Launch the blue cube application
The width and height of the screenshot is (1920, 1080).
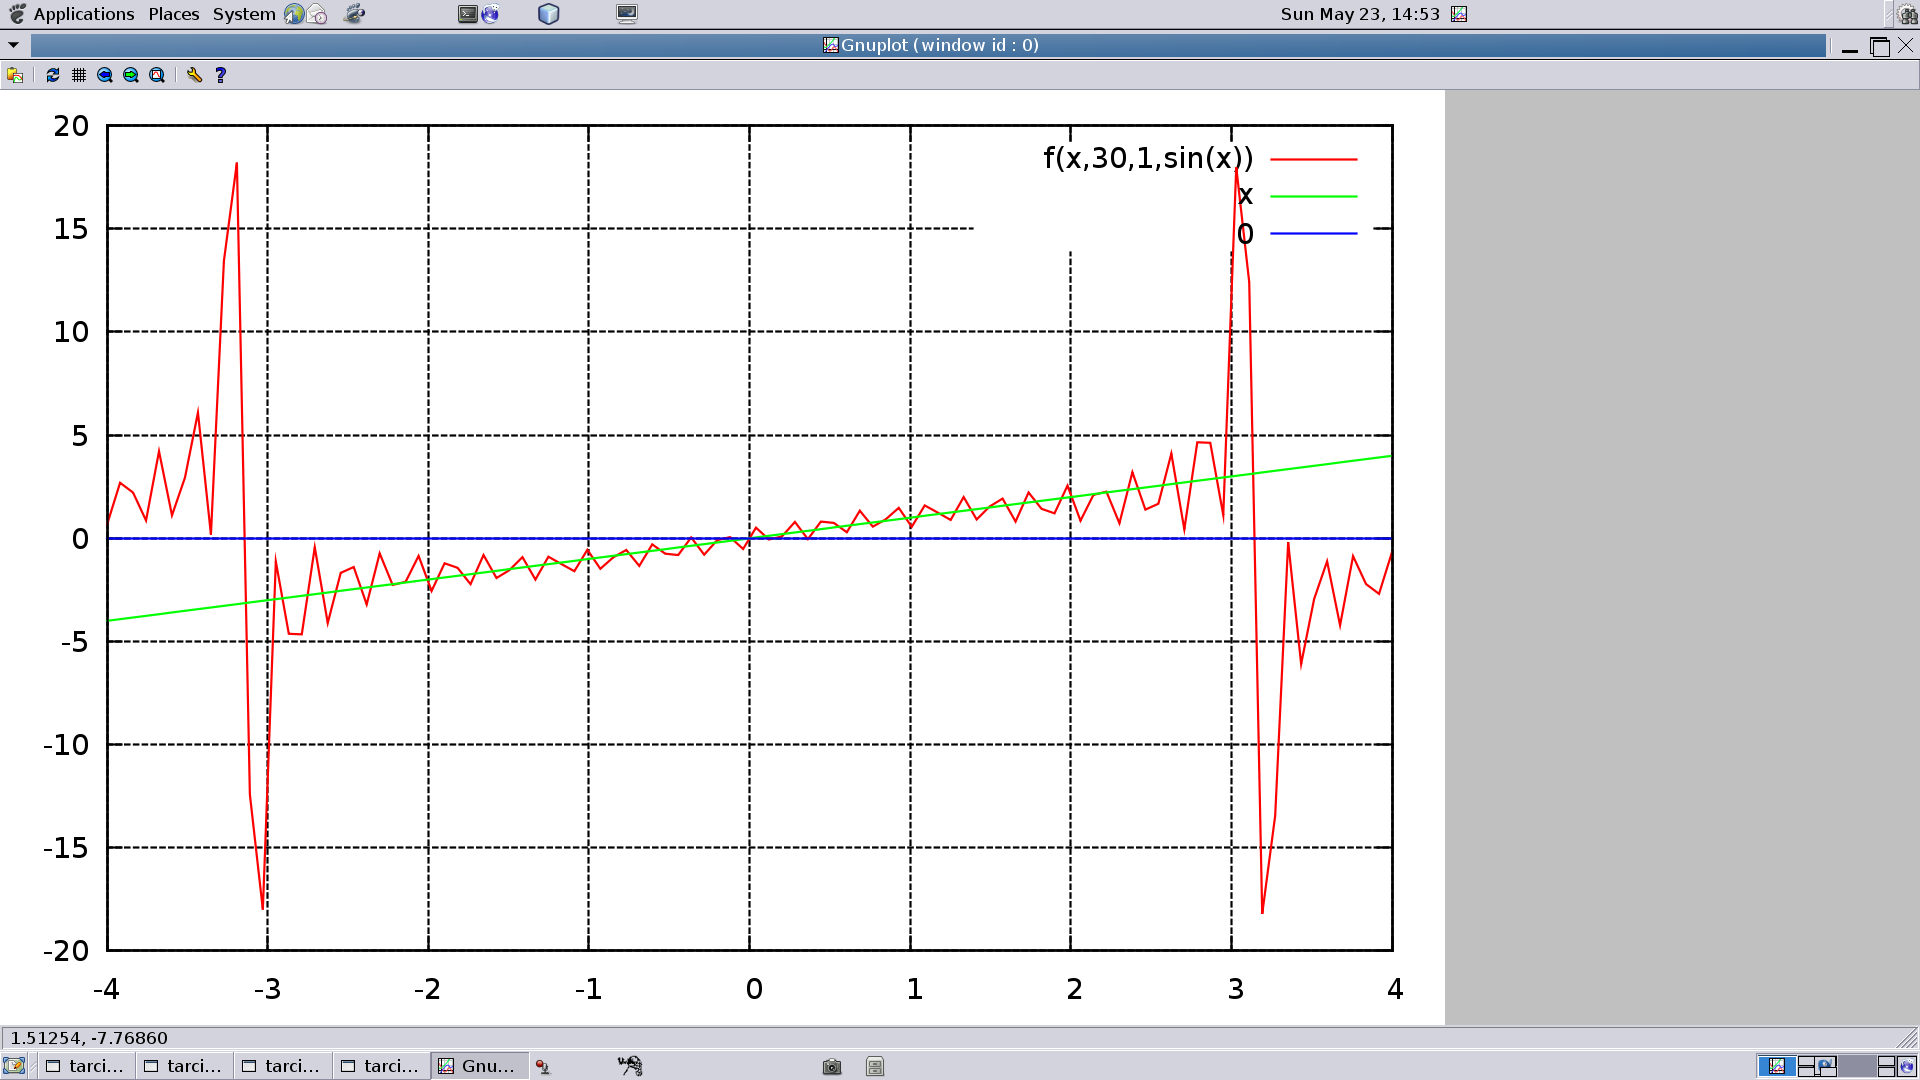549,14
